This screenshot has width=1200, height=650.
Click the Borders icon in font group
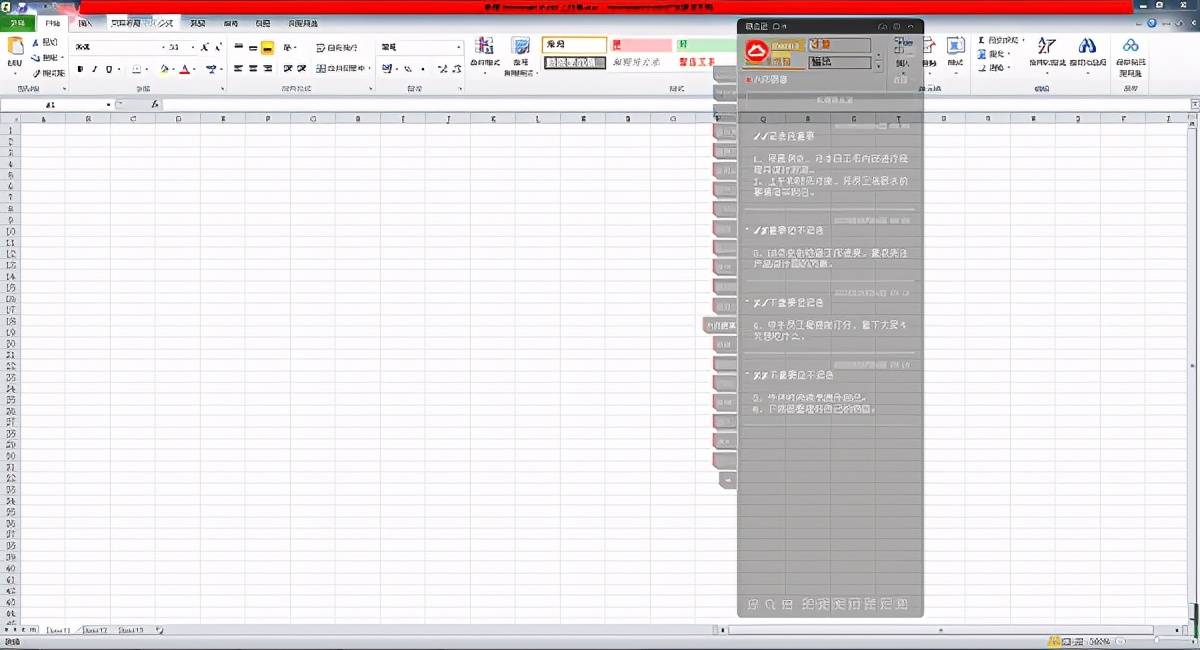point(137,69)
